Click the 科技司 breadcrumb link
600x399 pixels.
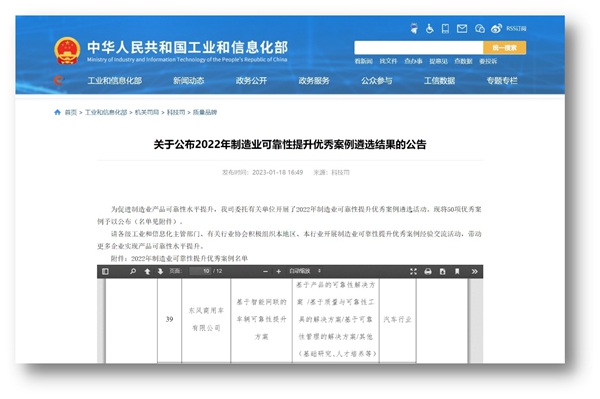(176, 112)
